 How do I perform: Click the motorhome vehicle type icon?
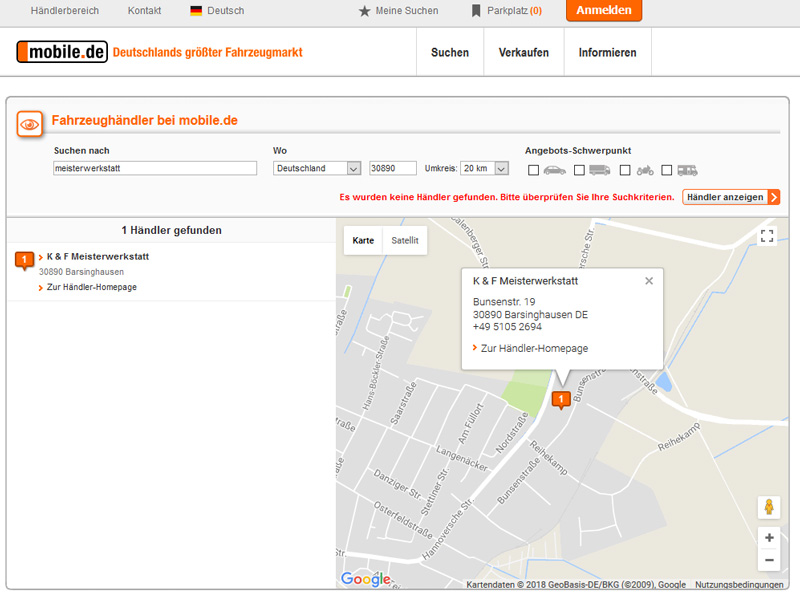point(687,170)
